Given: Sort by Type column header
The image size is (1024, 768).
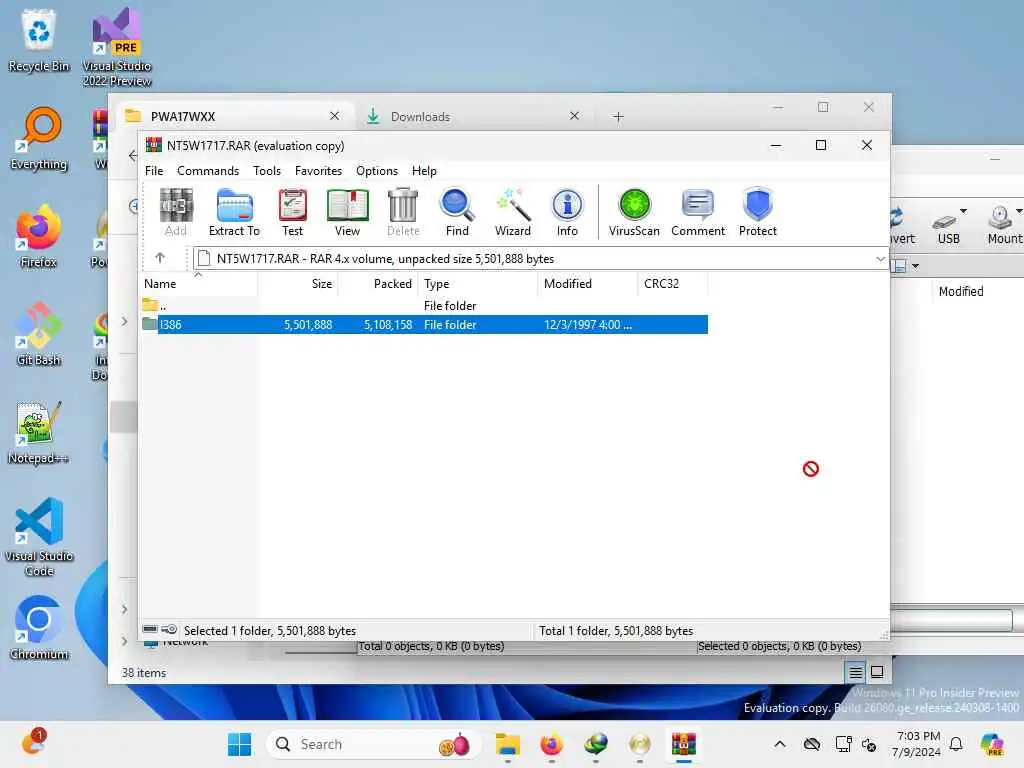Looking at the screenshot, I should tap(478, 283).
